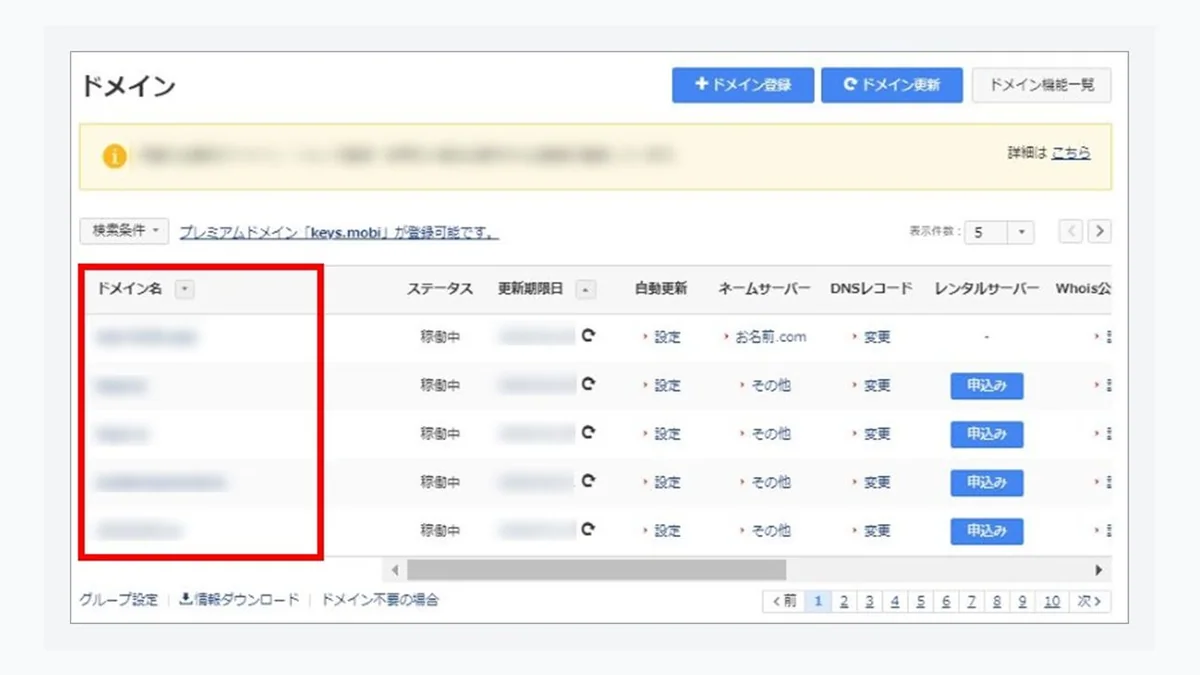The width and height of the screenshot is (1200, 675).
Task: Click 申込み button in second domain row
Action: click(x=987, y=386)
